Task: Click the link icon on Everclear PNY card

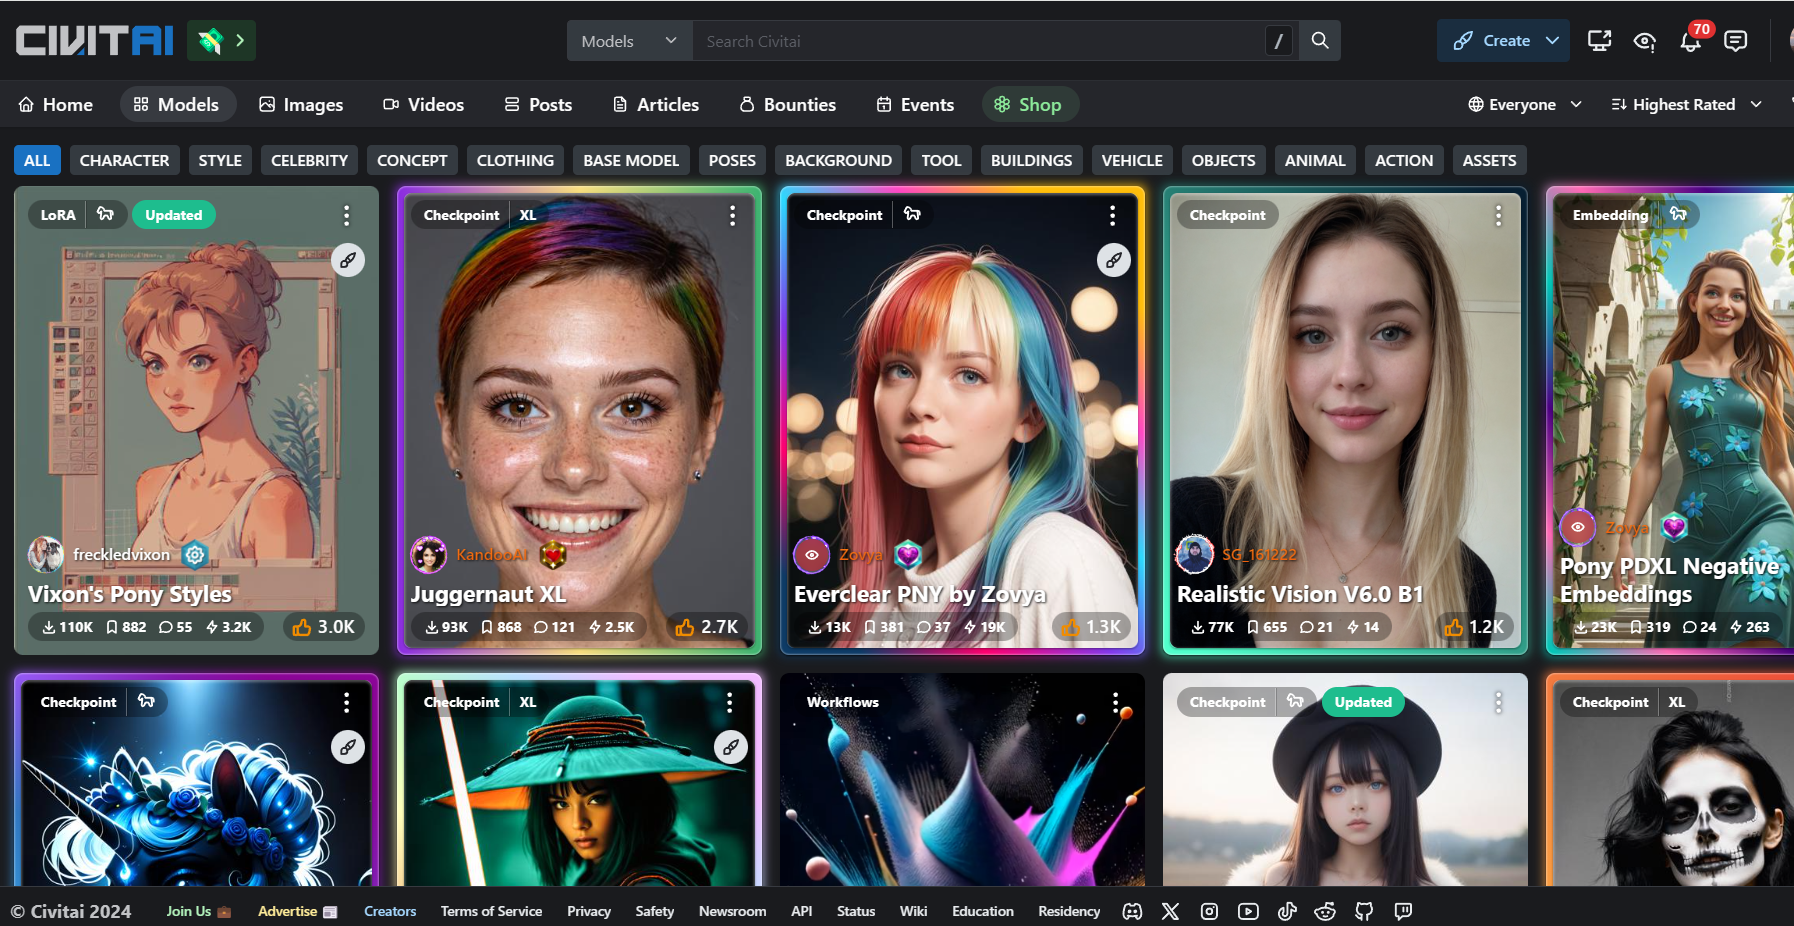Action: pos(1114,260)
